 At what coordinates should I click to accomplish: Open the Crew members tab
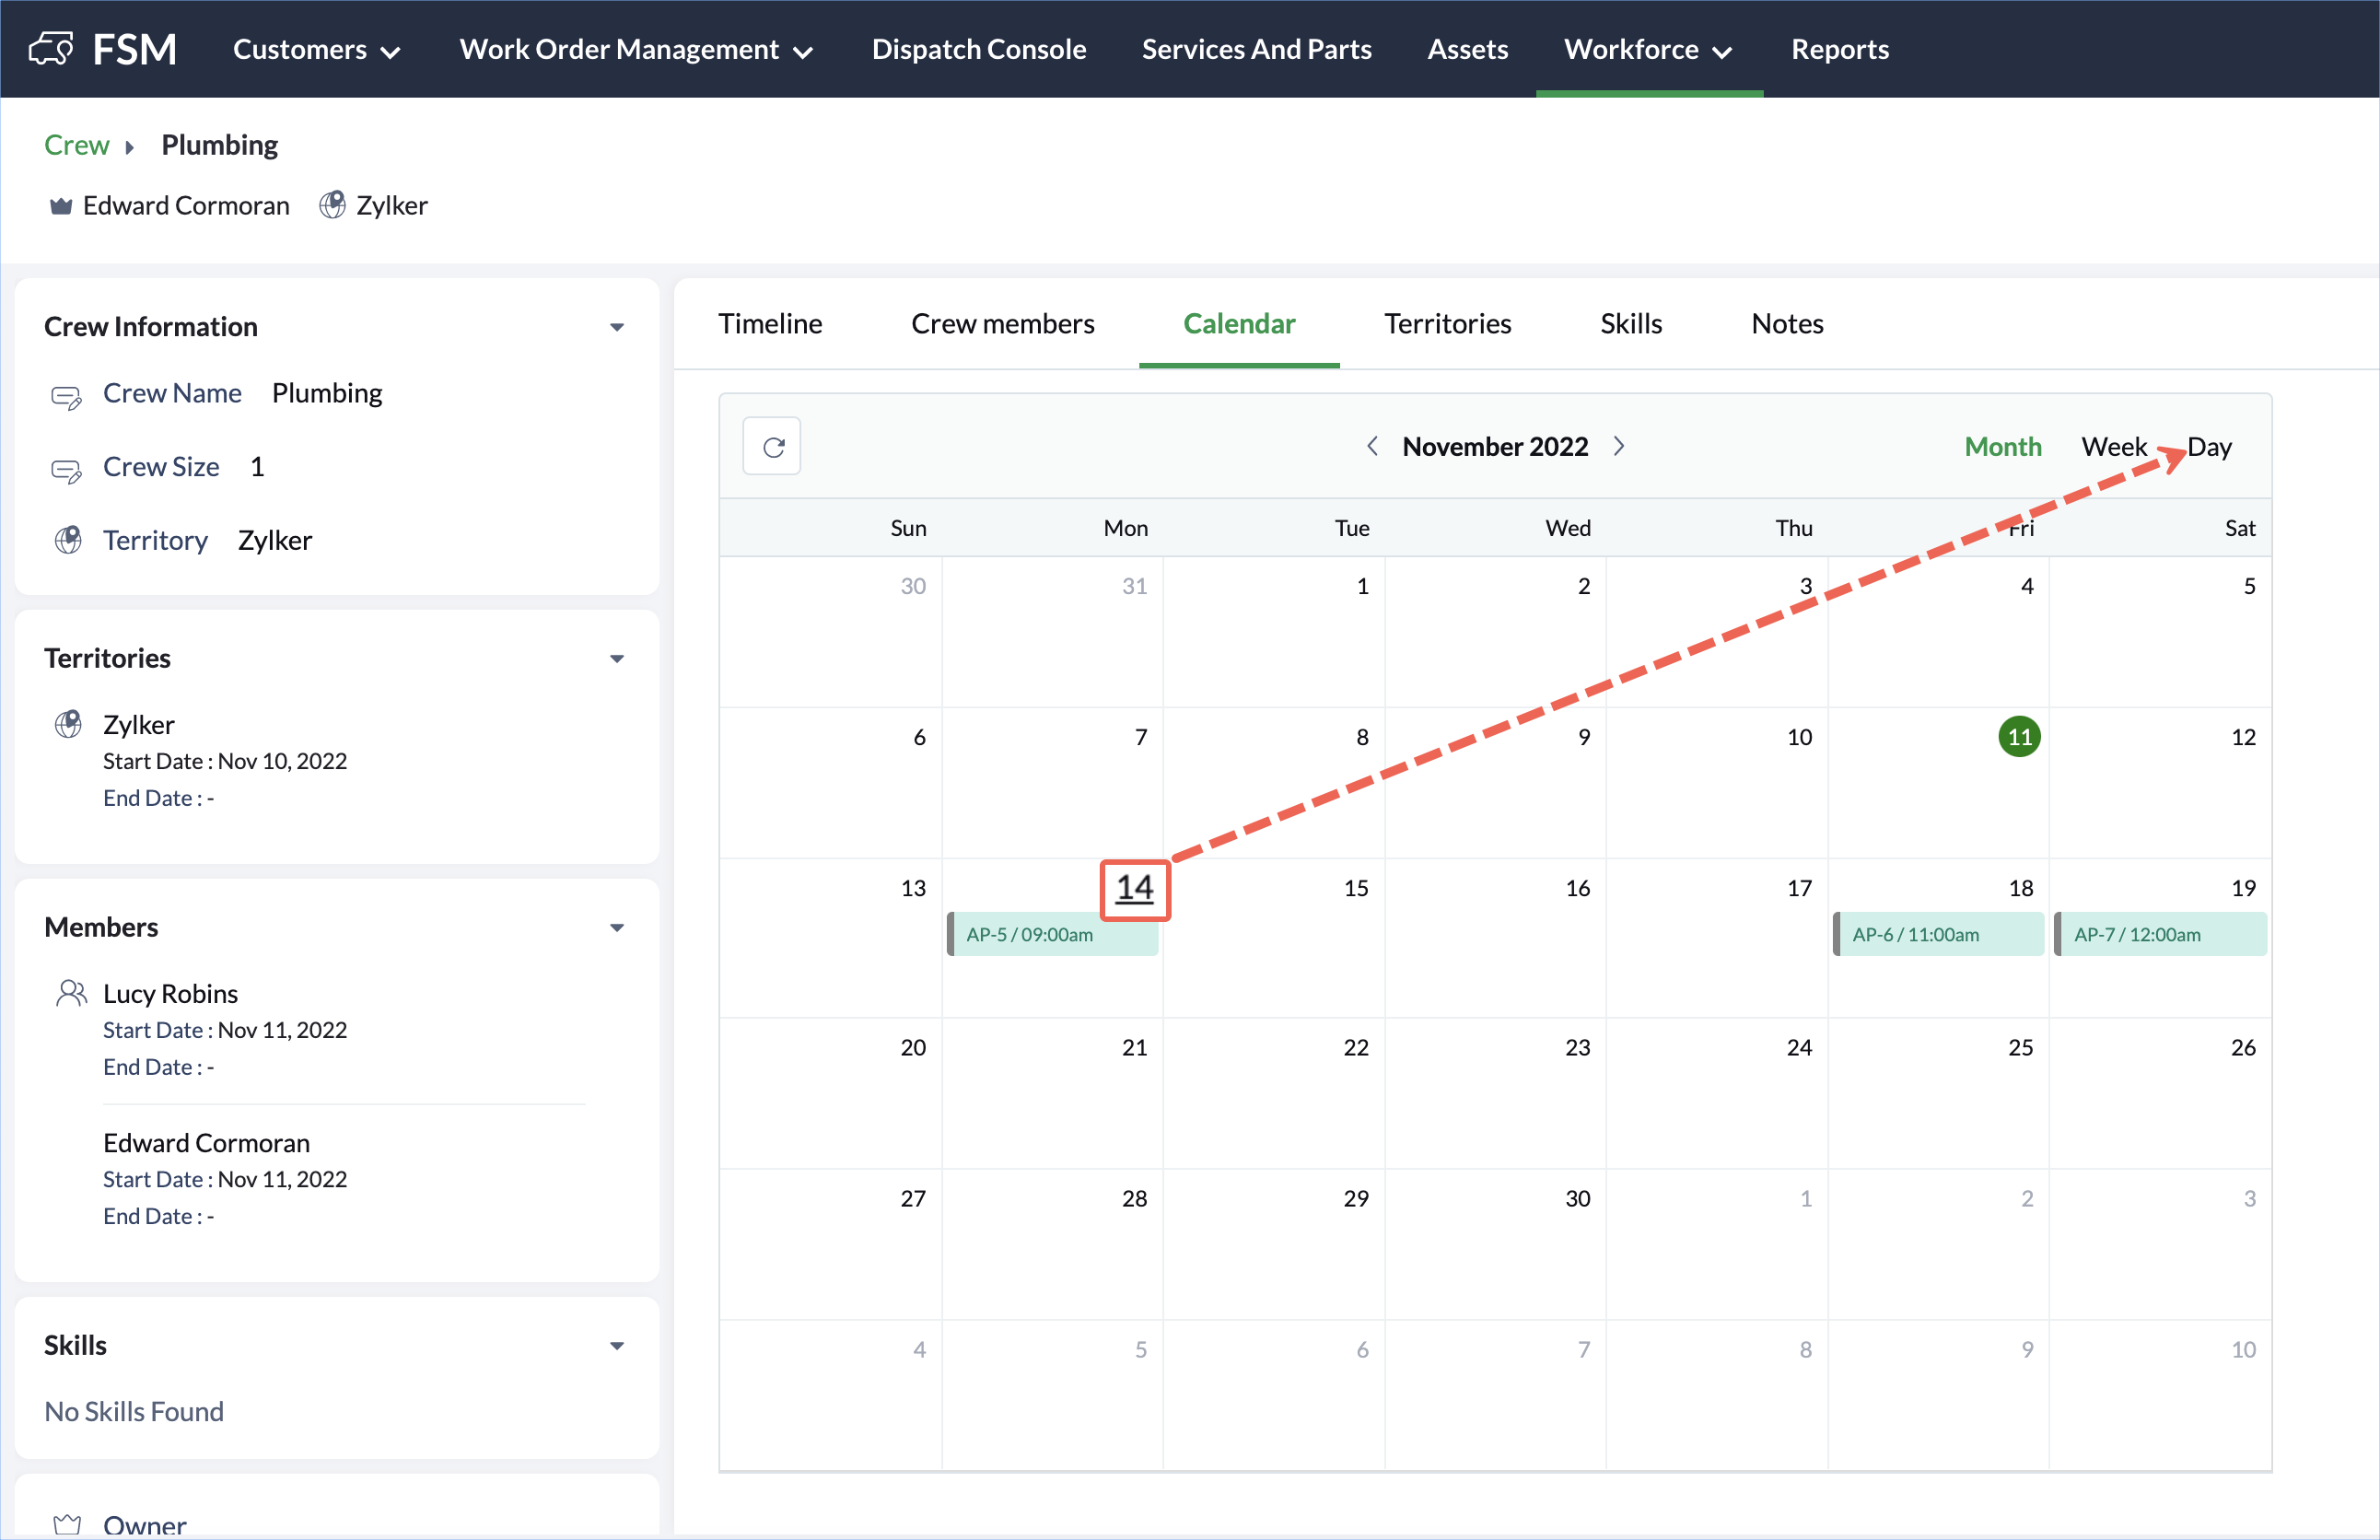1002,324
